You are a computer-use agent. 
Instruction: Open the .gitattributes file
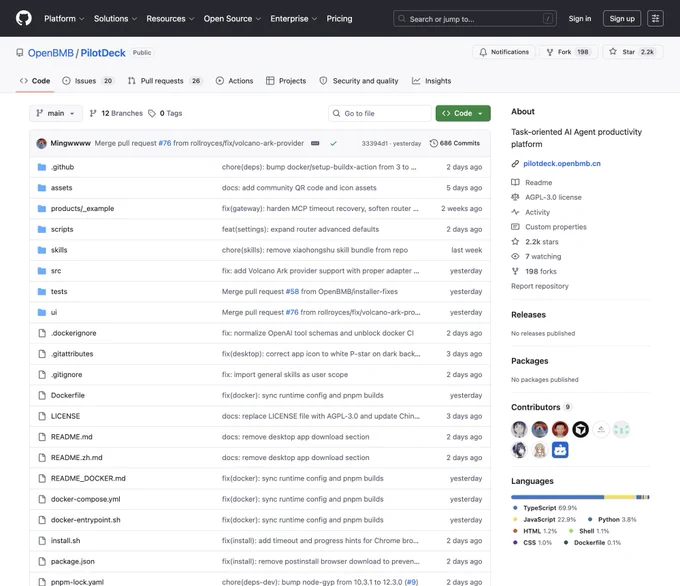pyautogui.click(x=72, y=354)
